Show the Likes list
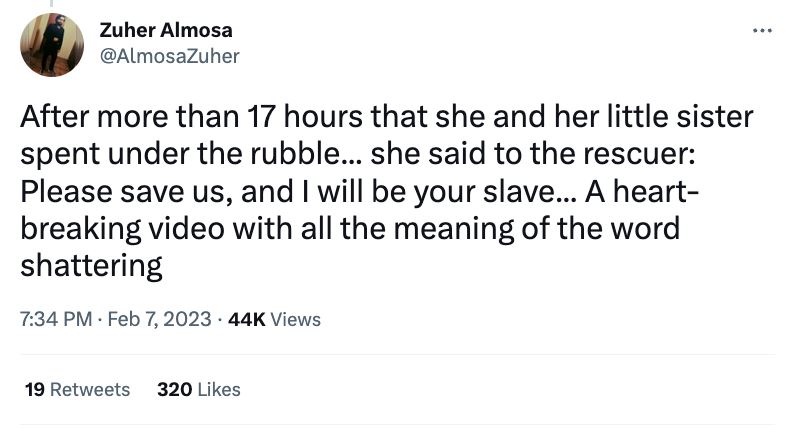790x430 pixels. pyautogui.click(x=218, y=389)
